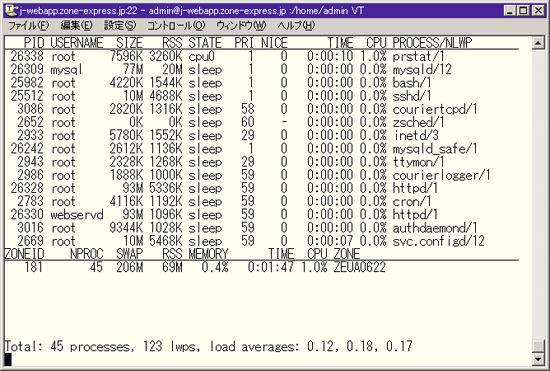Click the MEMORY header
Viewport: 550px width, 371px height.
tap(208, 254)
